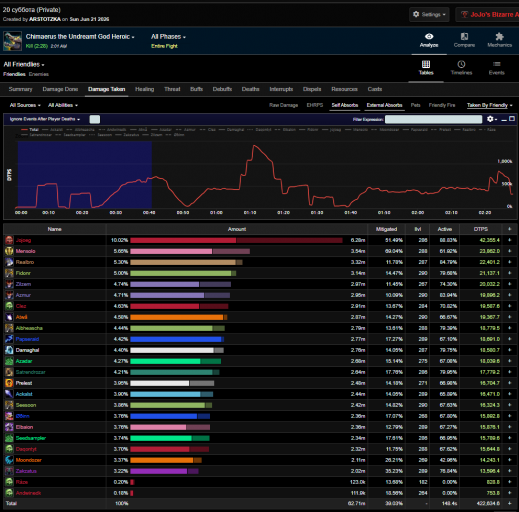Click the class icon beside Zakzatus
This screenshot has width=519, height=512.
(x=9, y=471)
